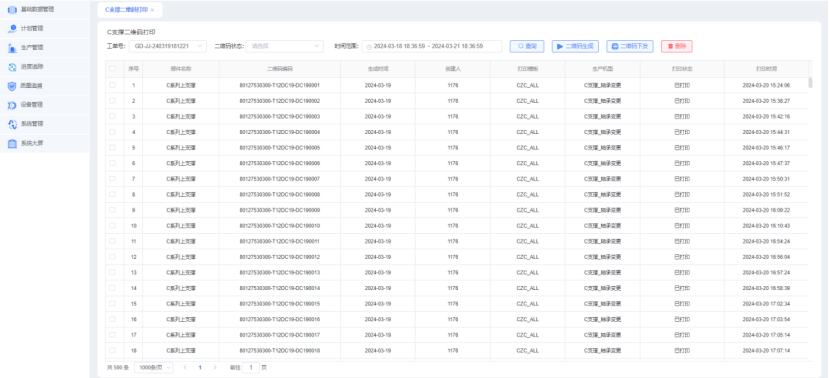Click code 80127530300-T12DC19-DC190004
Viewport: 829px width, 378px height.
point(280,132)
